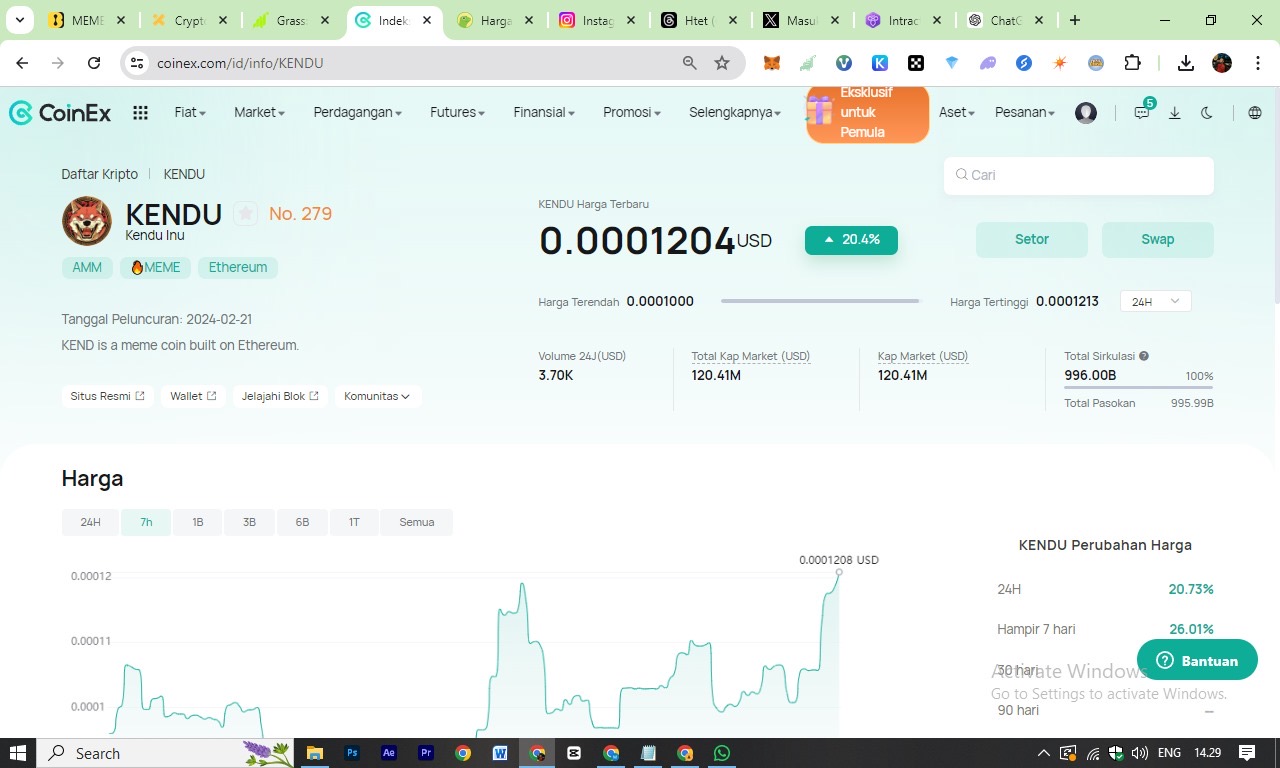Expand the Finansial menu
The image size is (1280, 768).
click(x=544, y=112)
